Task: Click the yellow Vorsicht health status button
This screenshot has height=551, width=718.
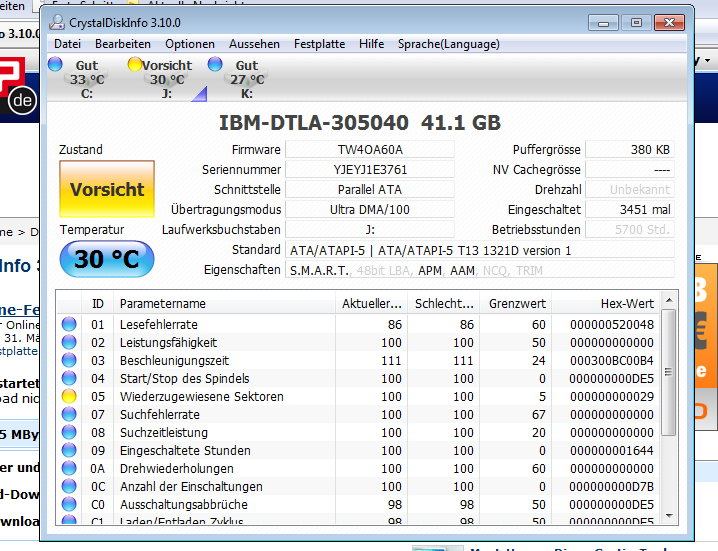Action: [107, 189]
